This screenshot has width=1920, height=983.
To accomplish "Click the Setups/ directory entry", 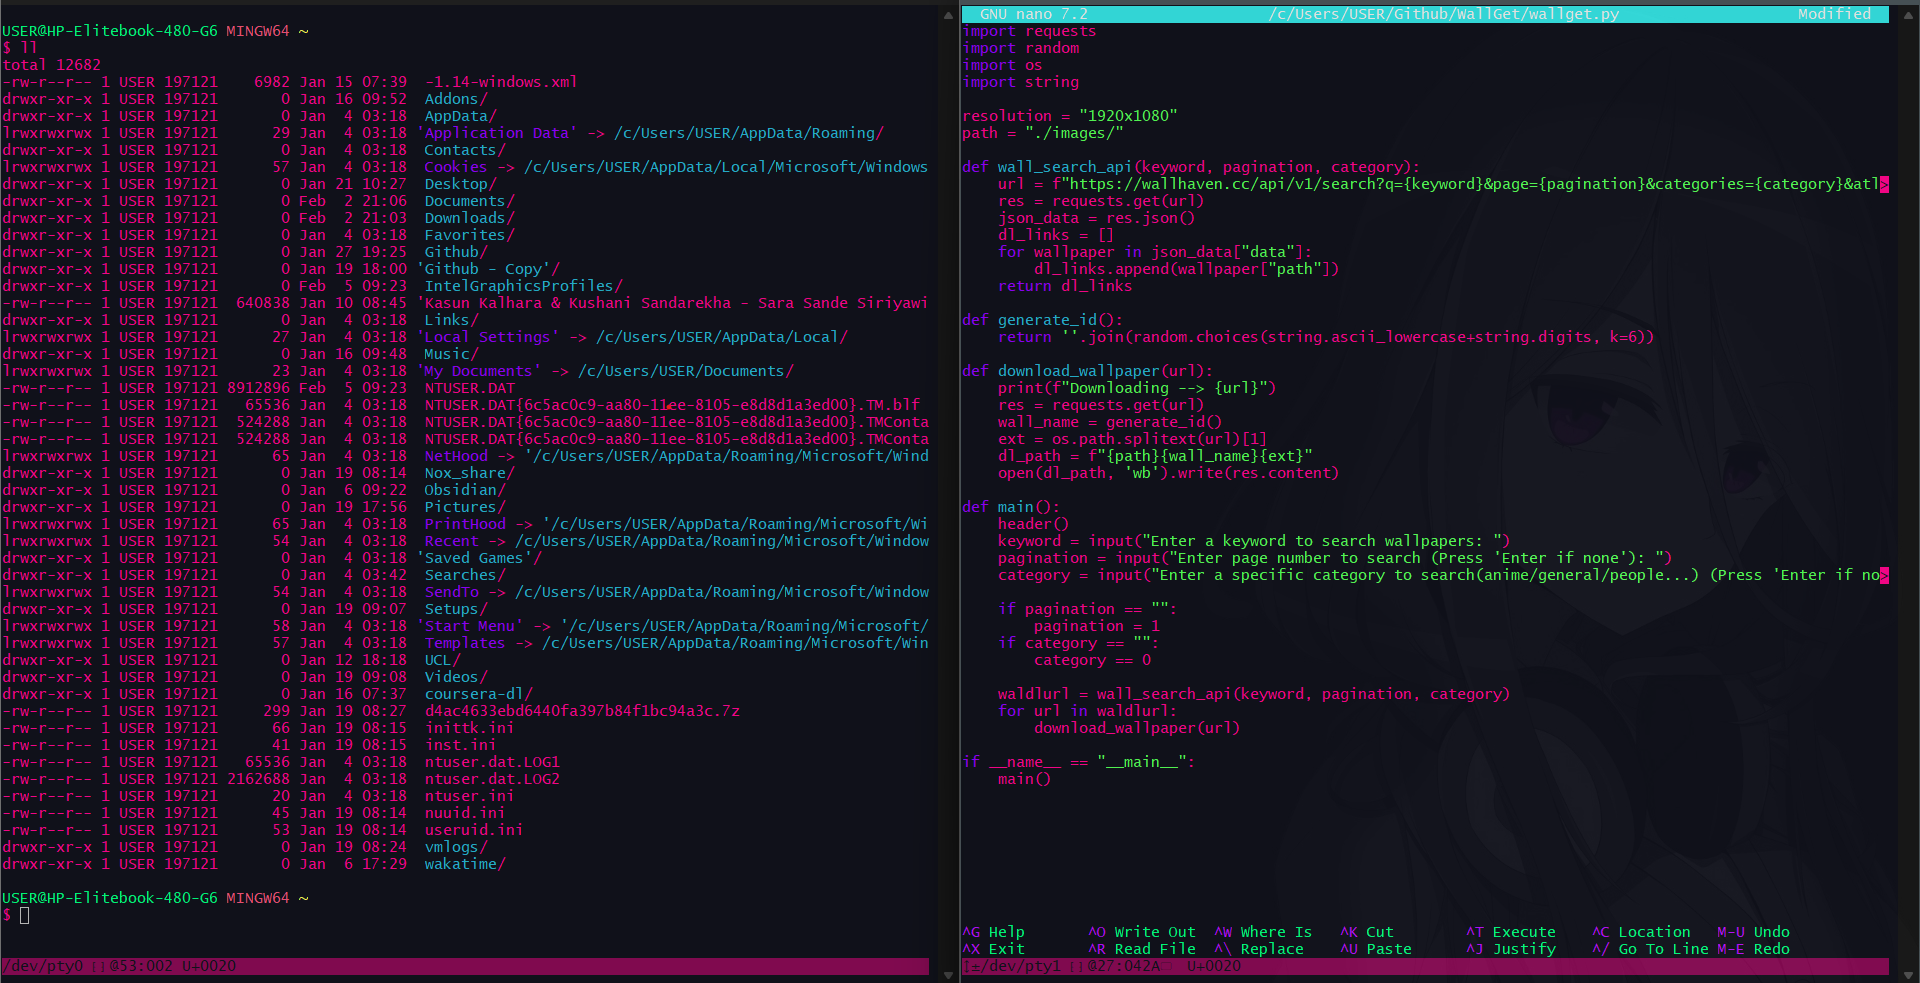I will (x=456, y=609).
